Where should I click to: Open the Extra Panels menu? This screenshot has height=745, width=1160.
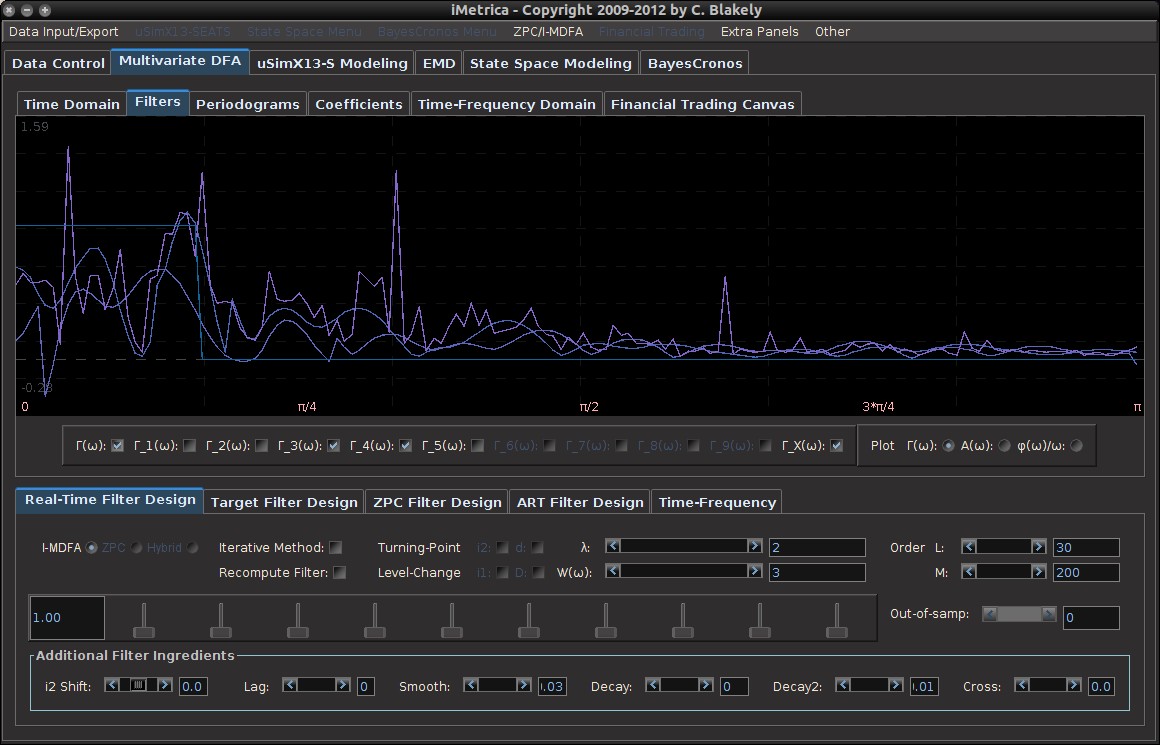[x=759, y=31]
